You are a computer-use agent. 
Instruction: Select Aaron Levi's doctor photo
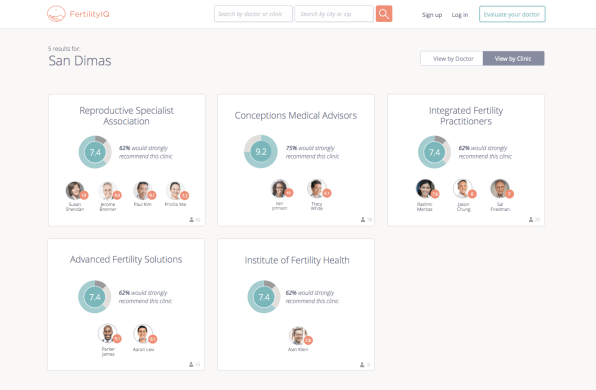pos(143,333)
